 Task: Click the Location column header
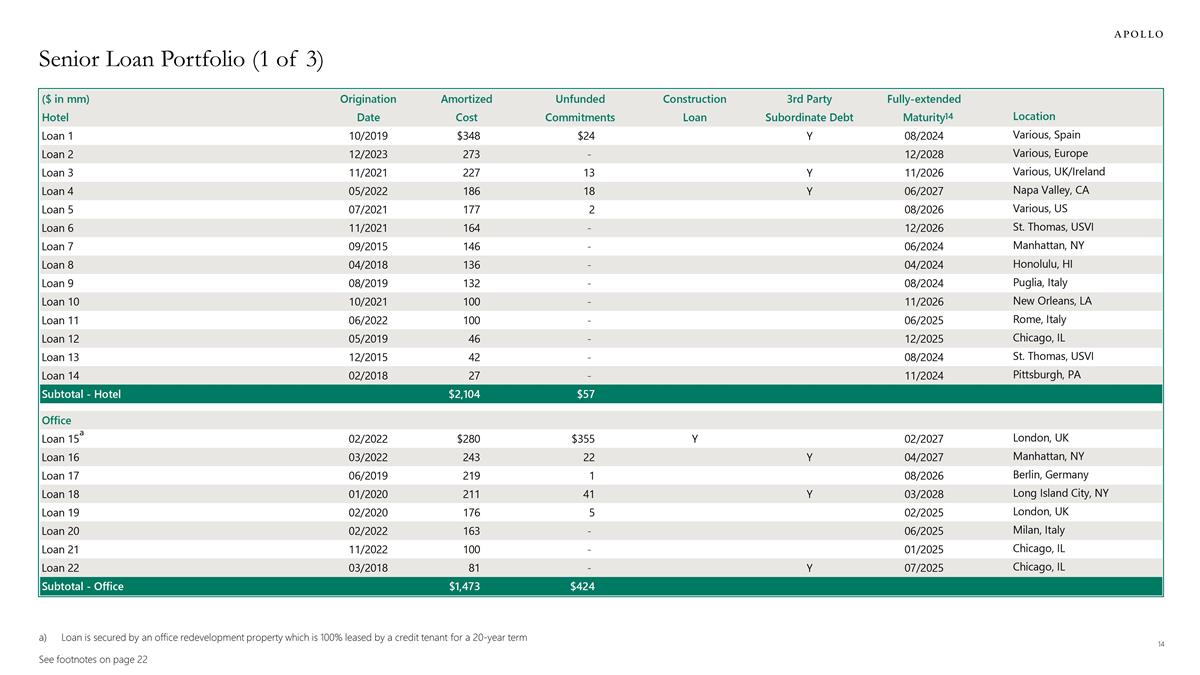point(1033,117)
